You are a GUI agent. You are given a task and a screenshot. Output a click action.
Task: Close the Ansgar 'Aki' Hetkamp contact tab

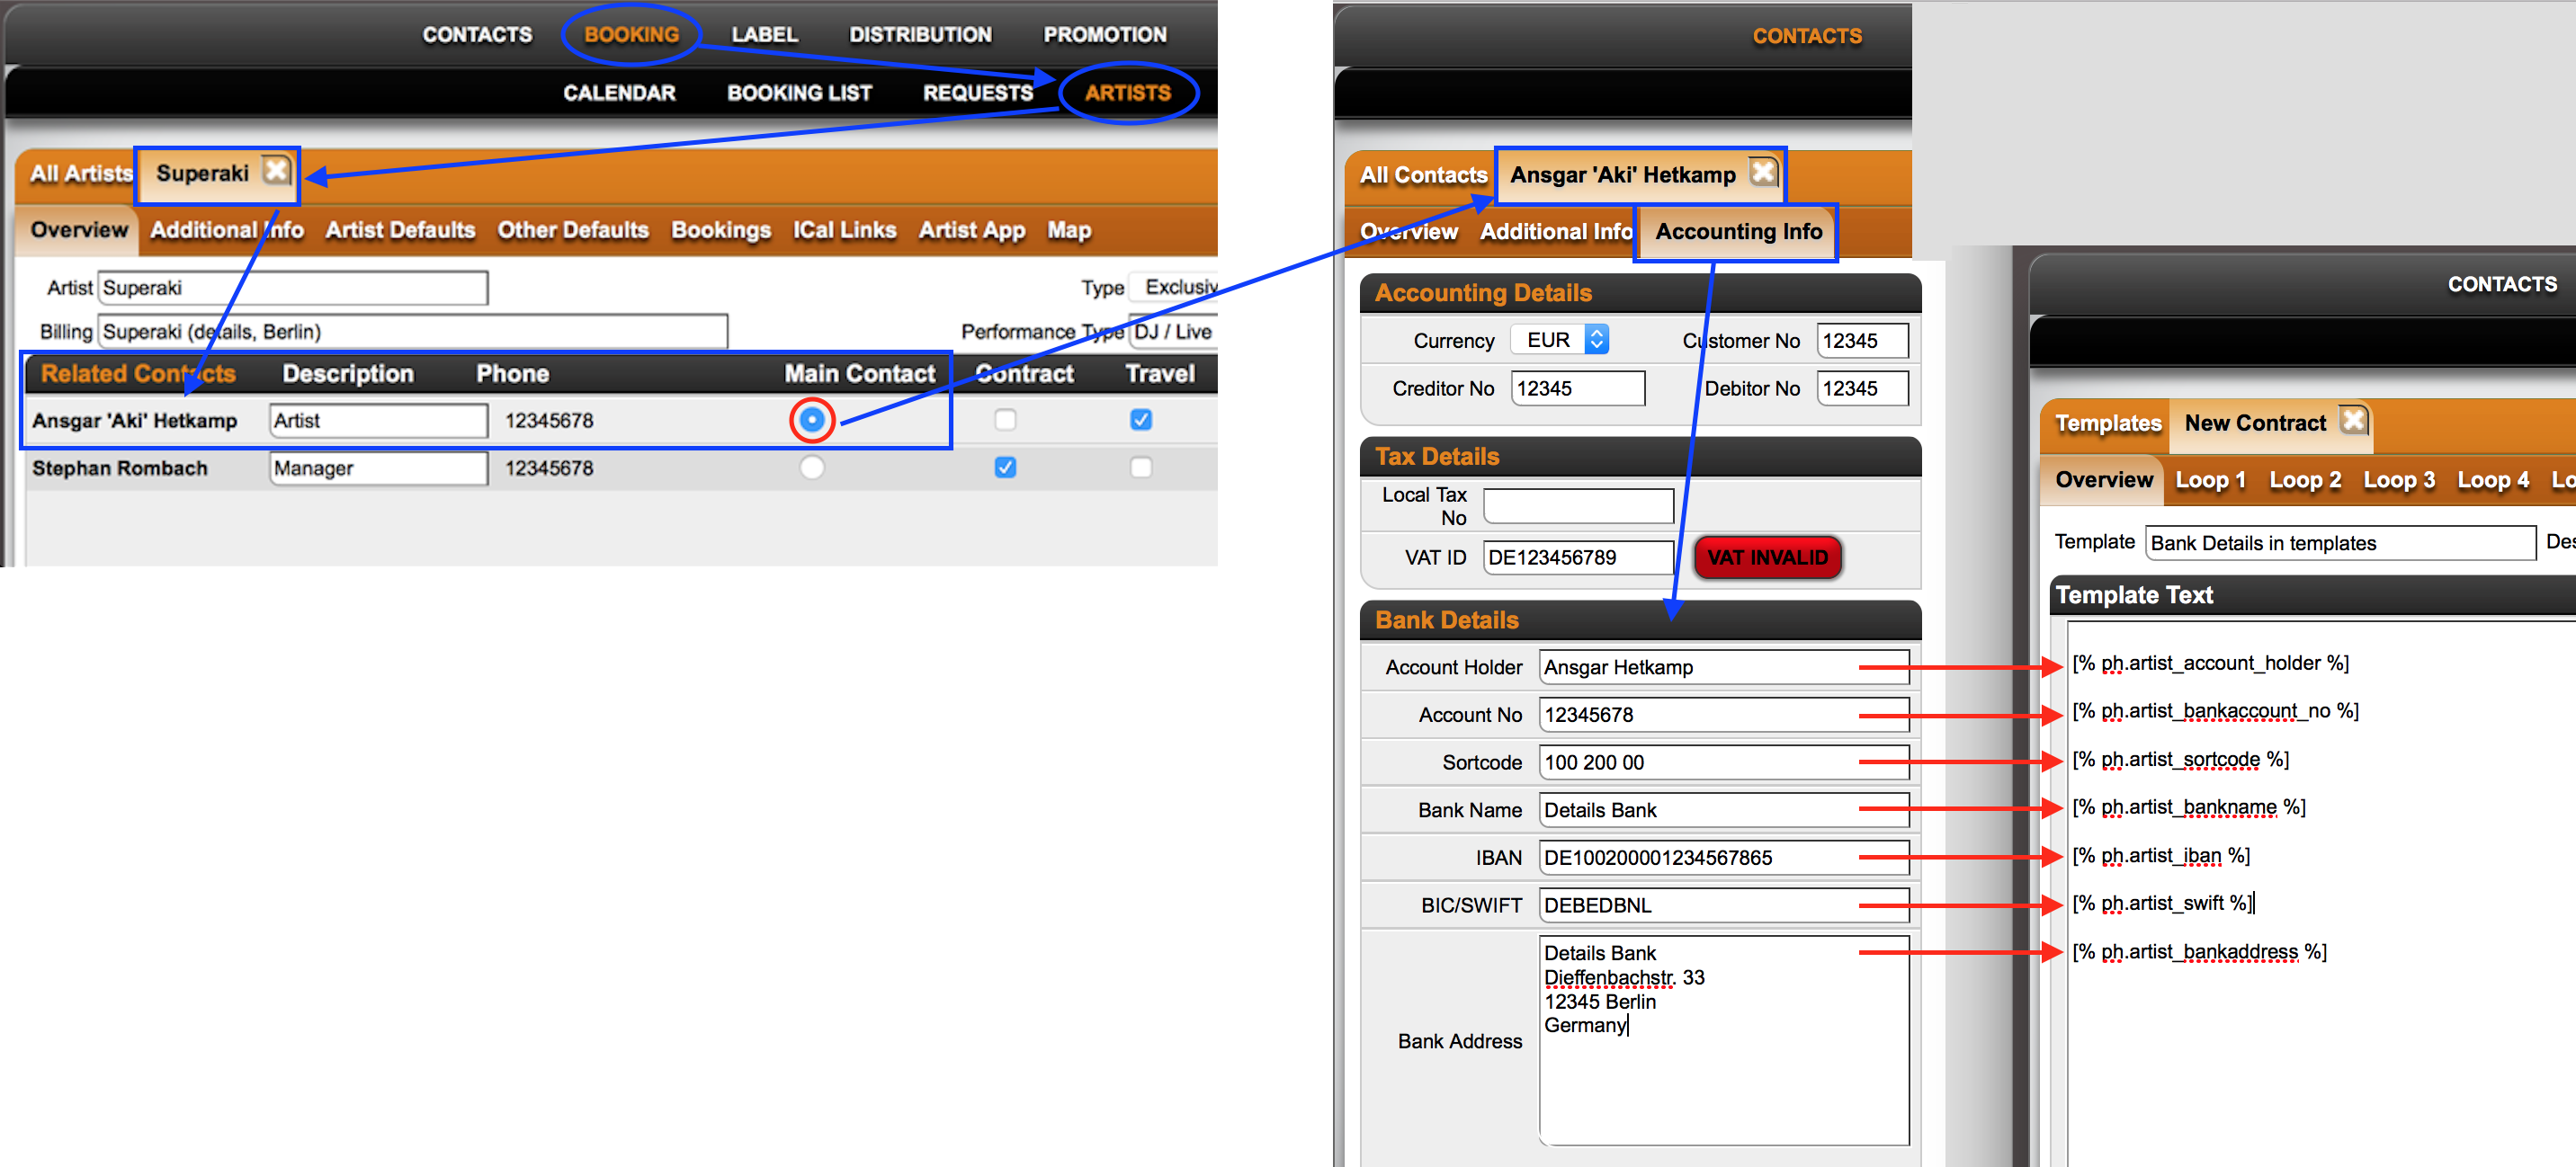(1763, 172)
